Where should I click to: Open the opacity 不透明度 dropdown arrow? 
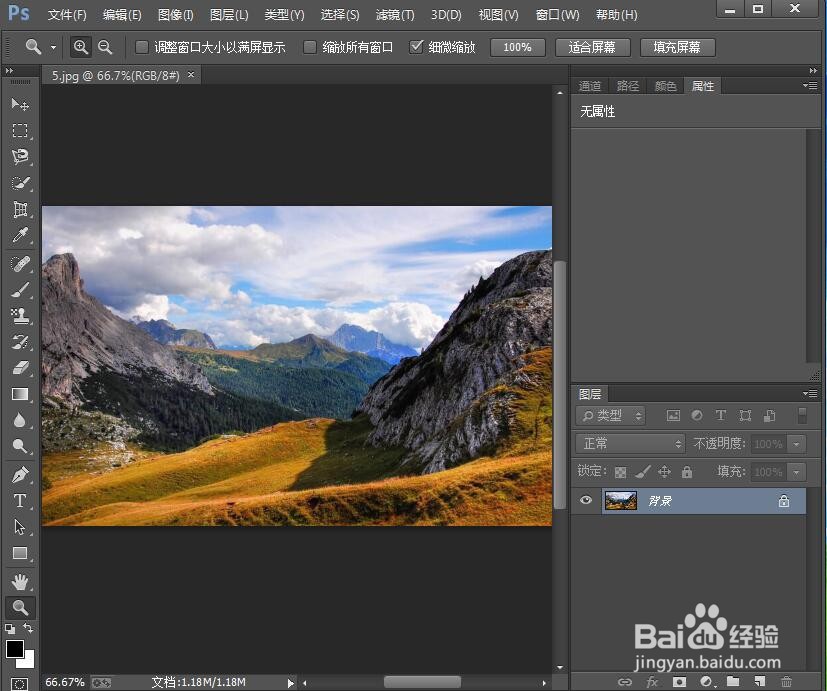point(796,444)
